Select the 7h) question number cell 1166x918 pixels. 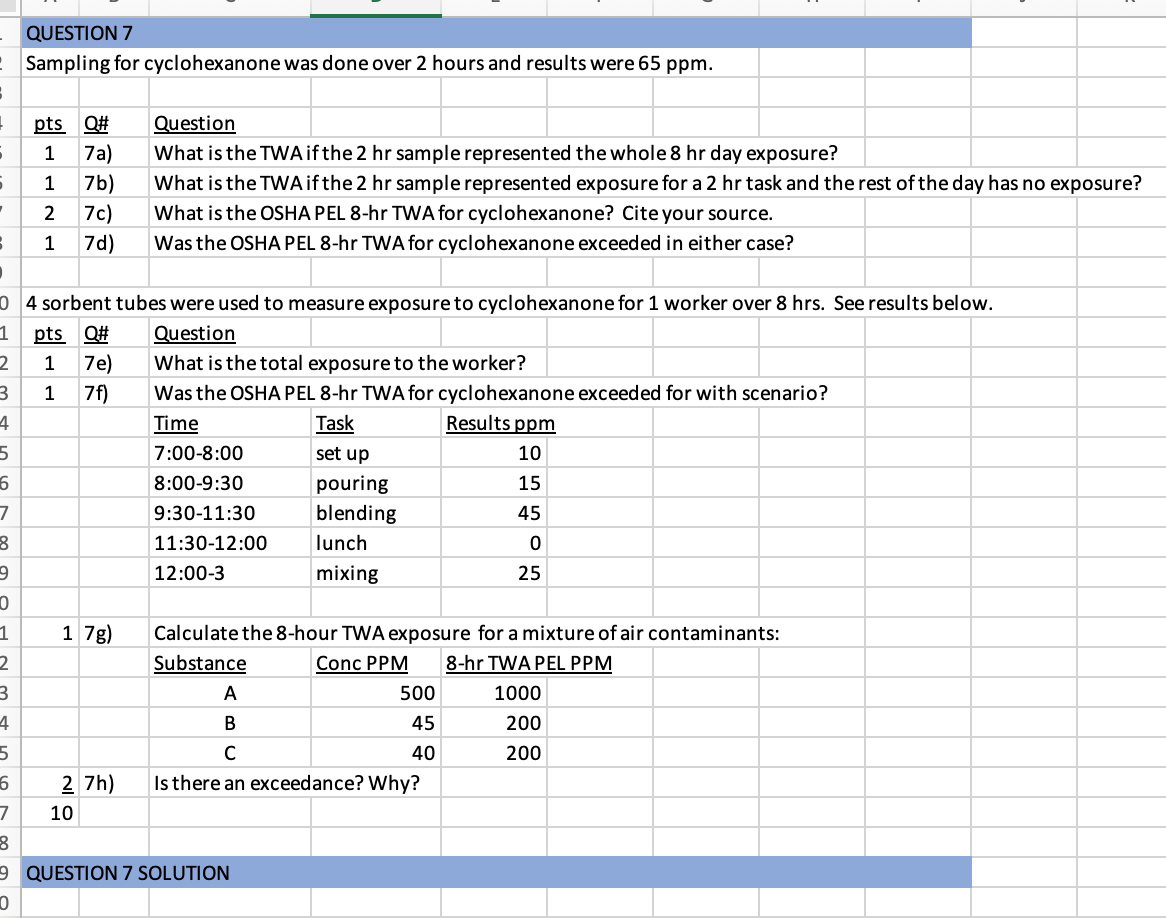(x=114, y=783)
